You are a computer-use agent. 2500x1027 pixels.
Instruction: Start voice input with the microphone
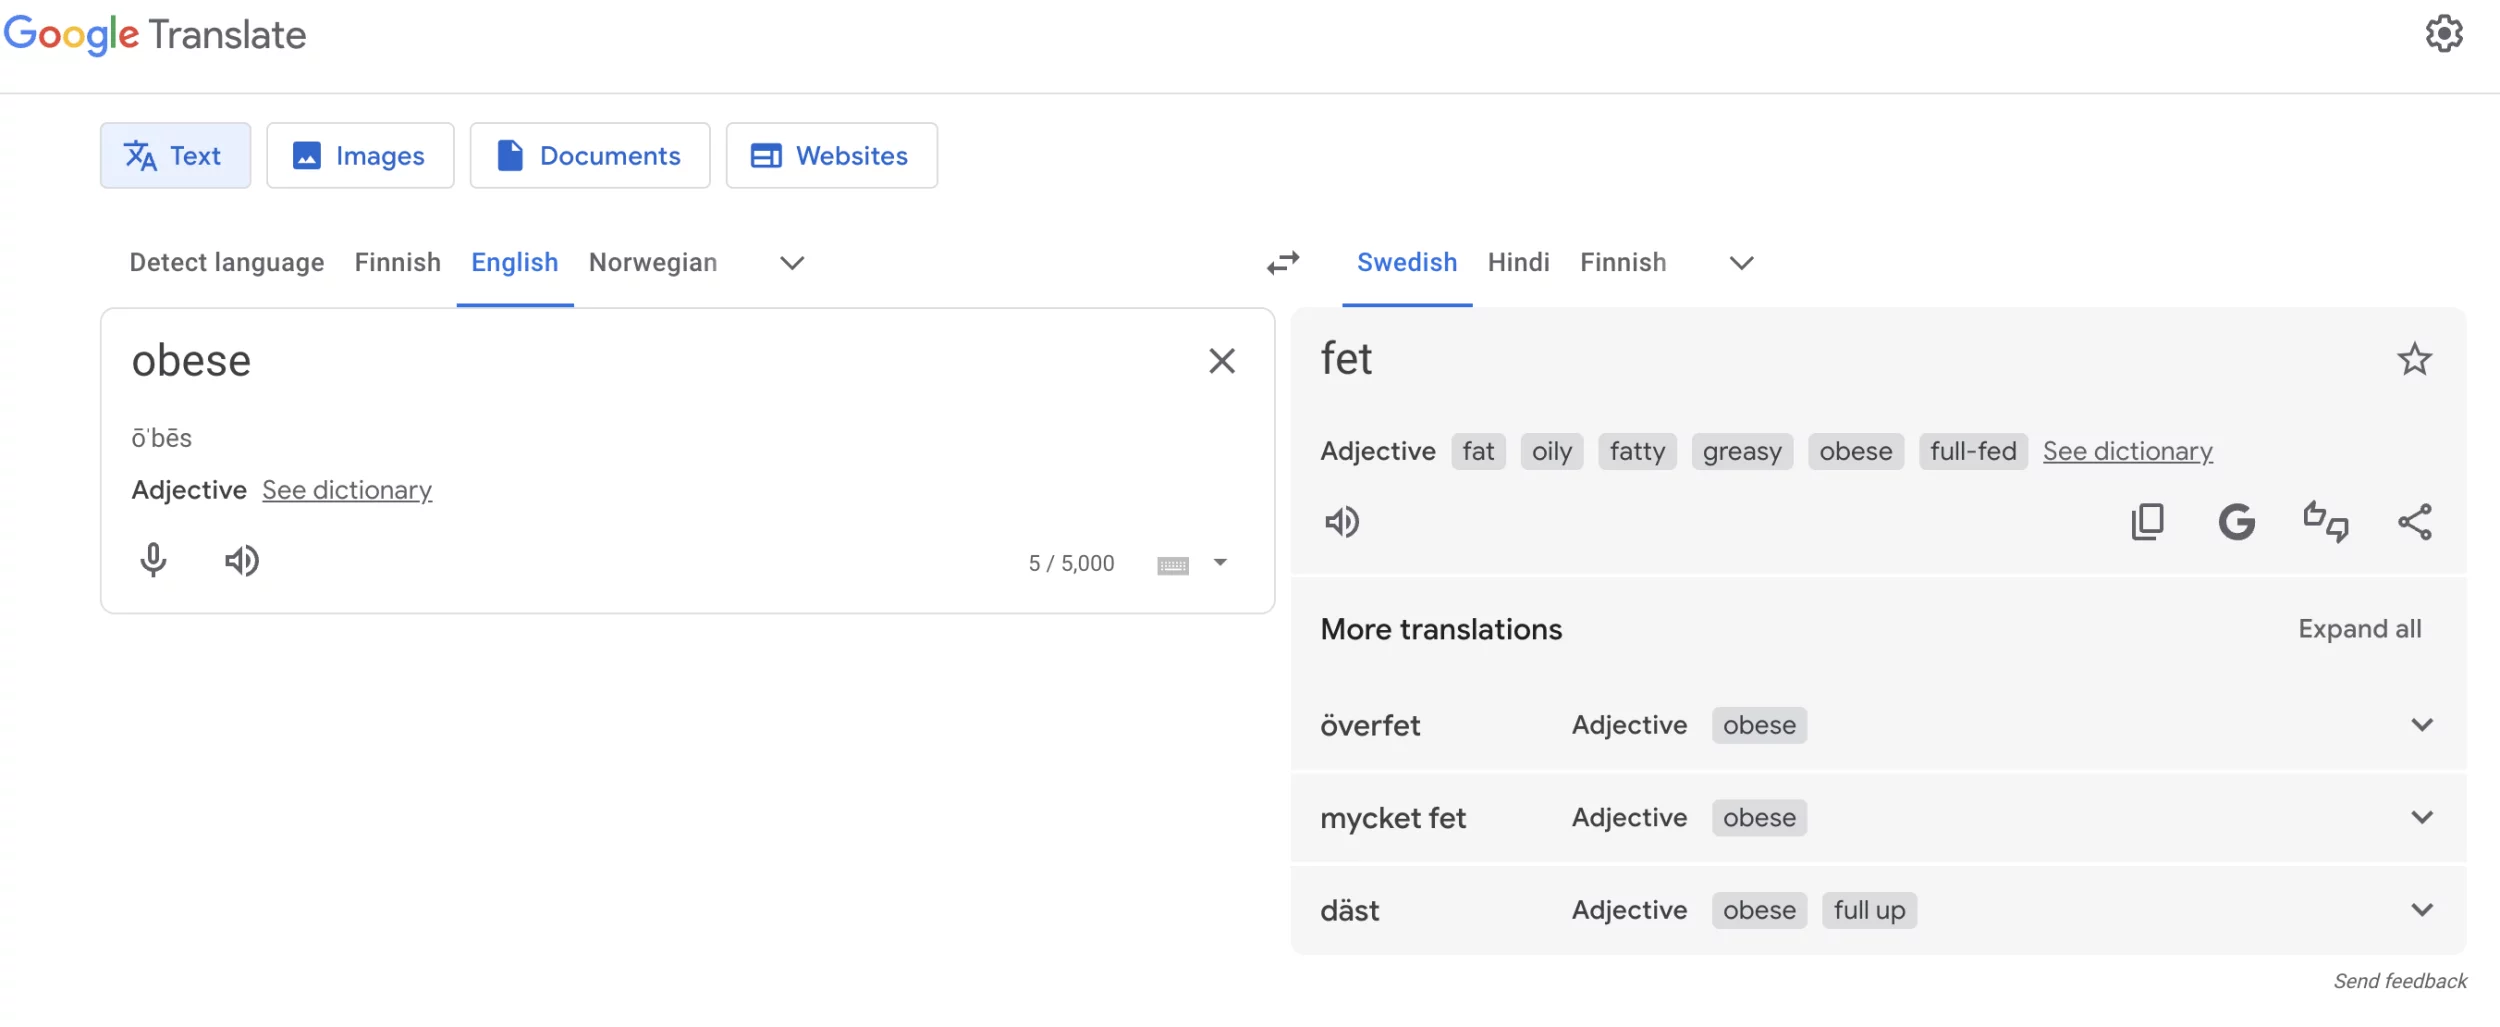click(x=153, y=560)
